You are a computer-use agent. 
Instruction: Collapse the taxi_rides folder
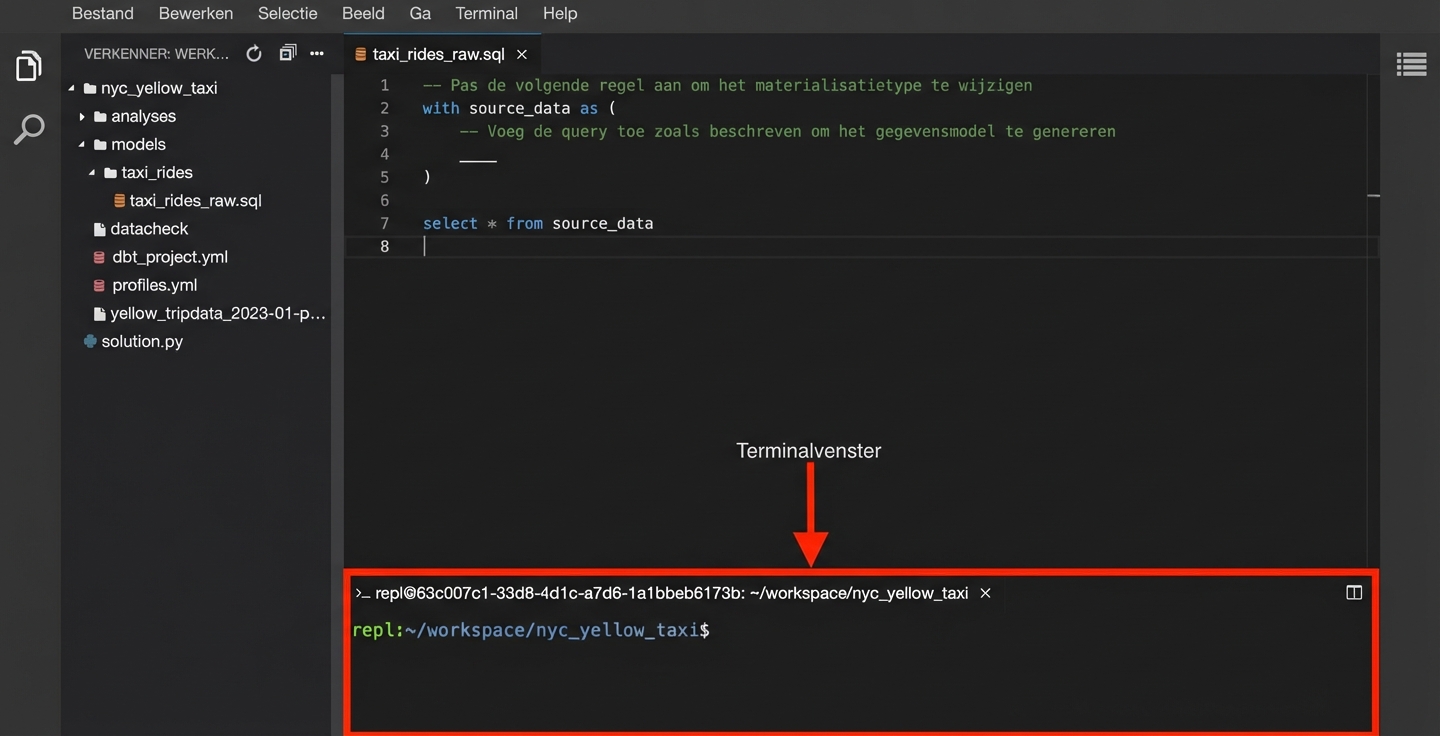click(x=91, y=172)
